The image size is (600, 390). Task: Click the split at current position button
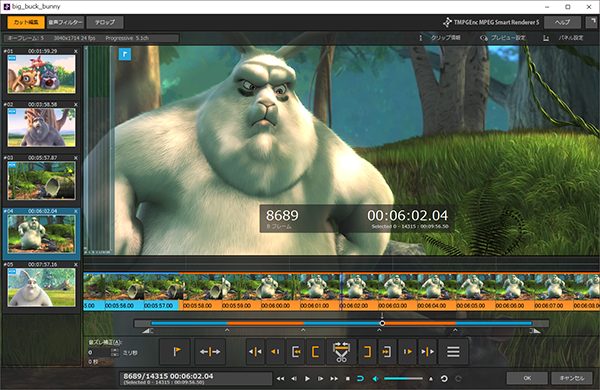[x=210, y=351]
